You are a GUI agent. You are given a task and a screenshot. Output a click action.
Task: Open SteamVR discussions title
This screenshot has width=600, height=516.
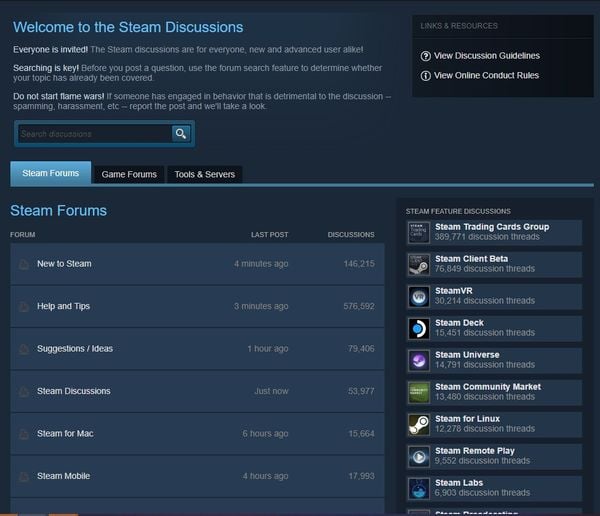[454, 291]
